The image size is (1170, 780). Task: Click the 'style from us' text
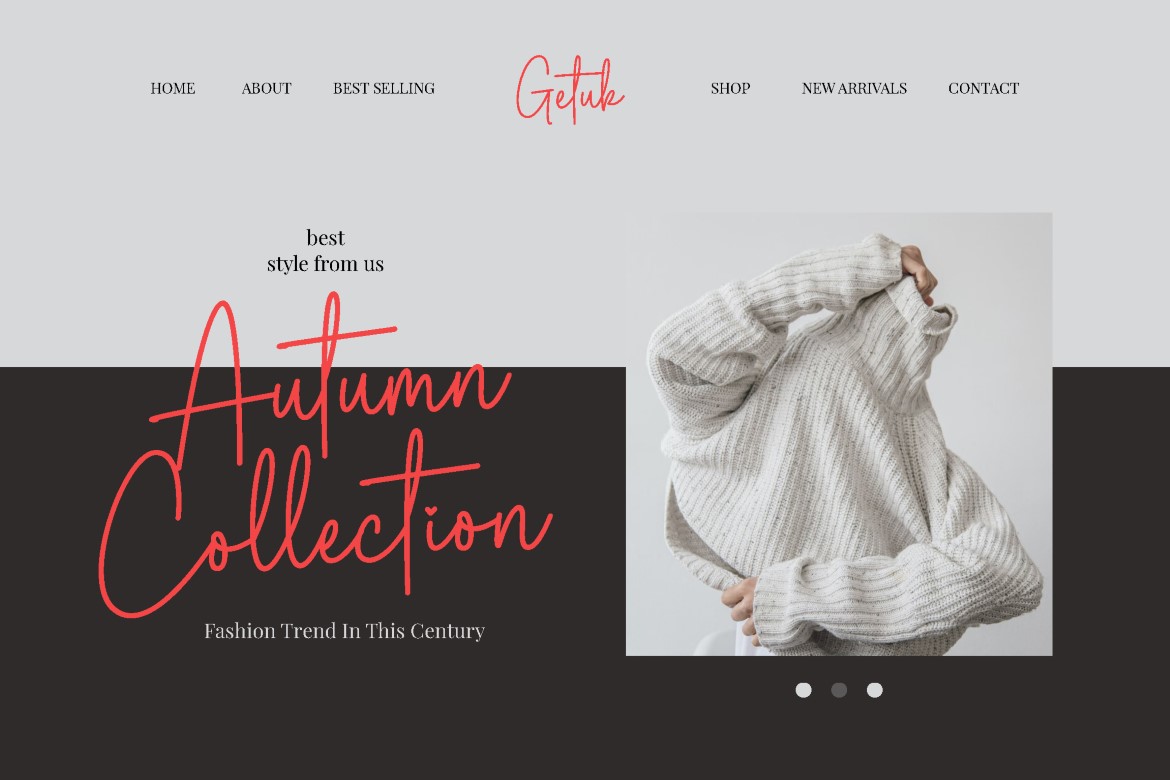pos(325,264)
